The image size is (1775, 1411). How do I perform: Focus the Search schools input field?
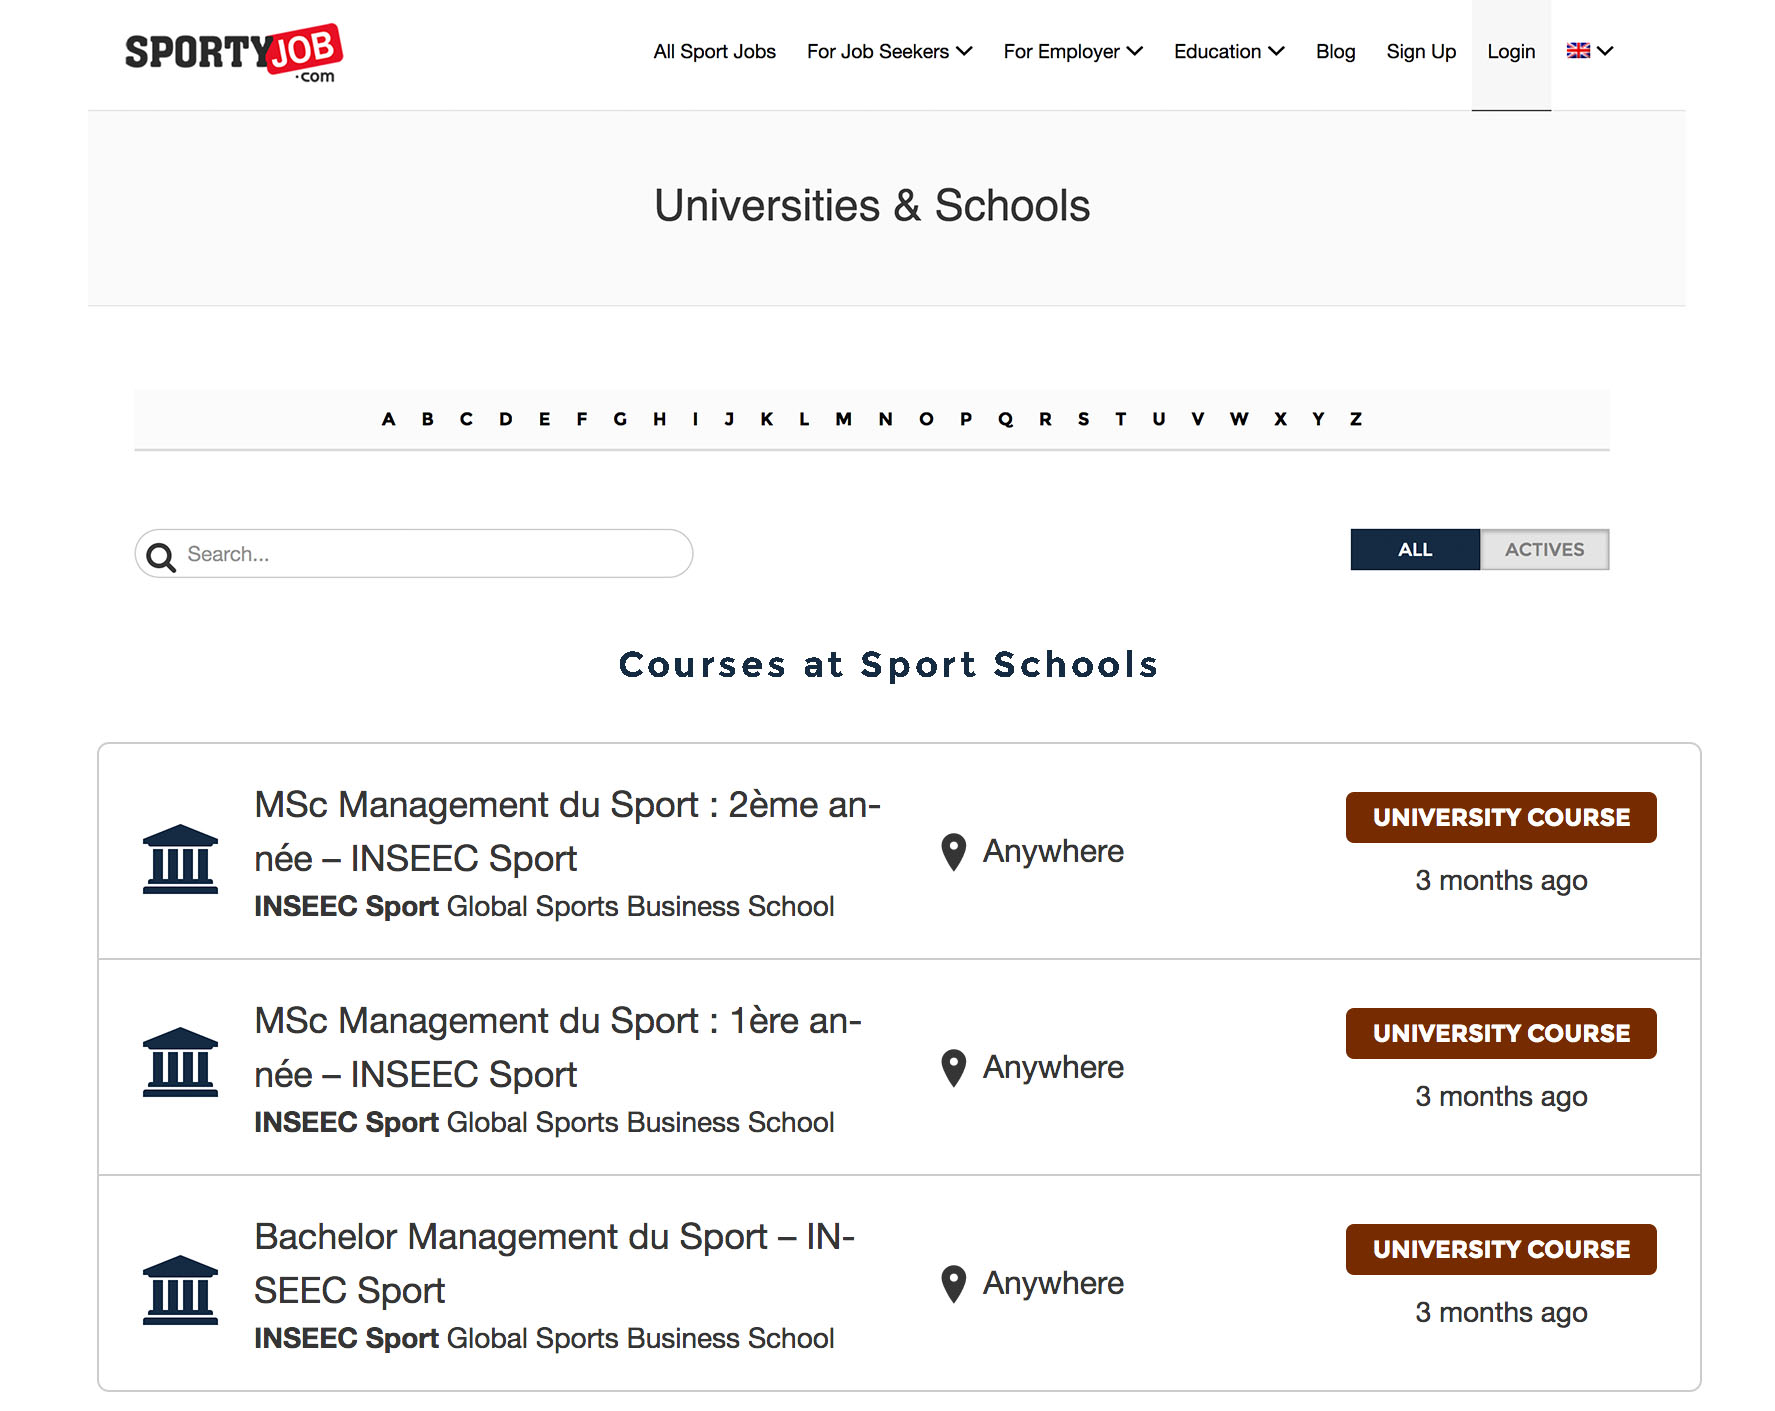[x=414, y=554]
